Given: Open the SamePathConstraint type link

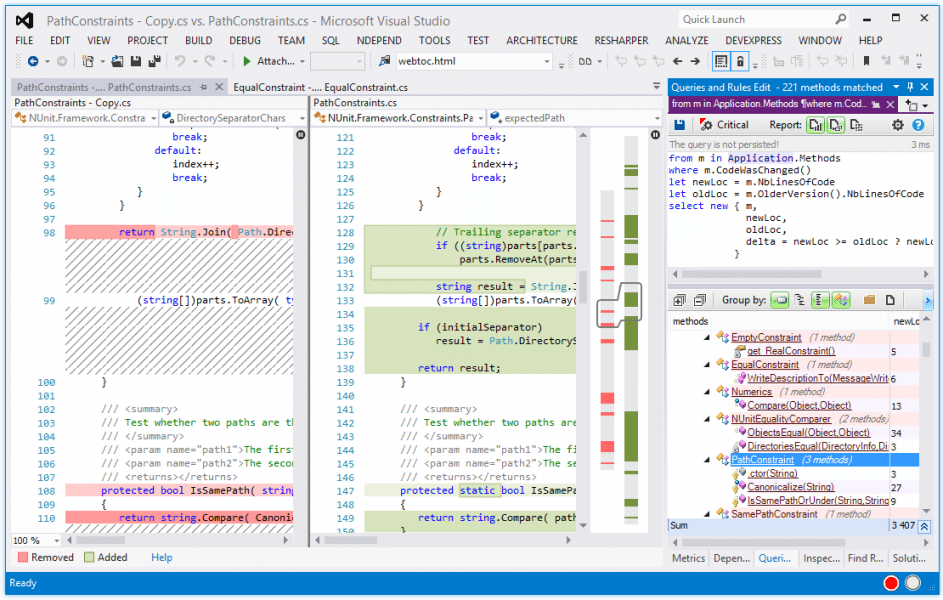Looking at the screenshot, I should (774, 514).
